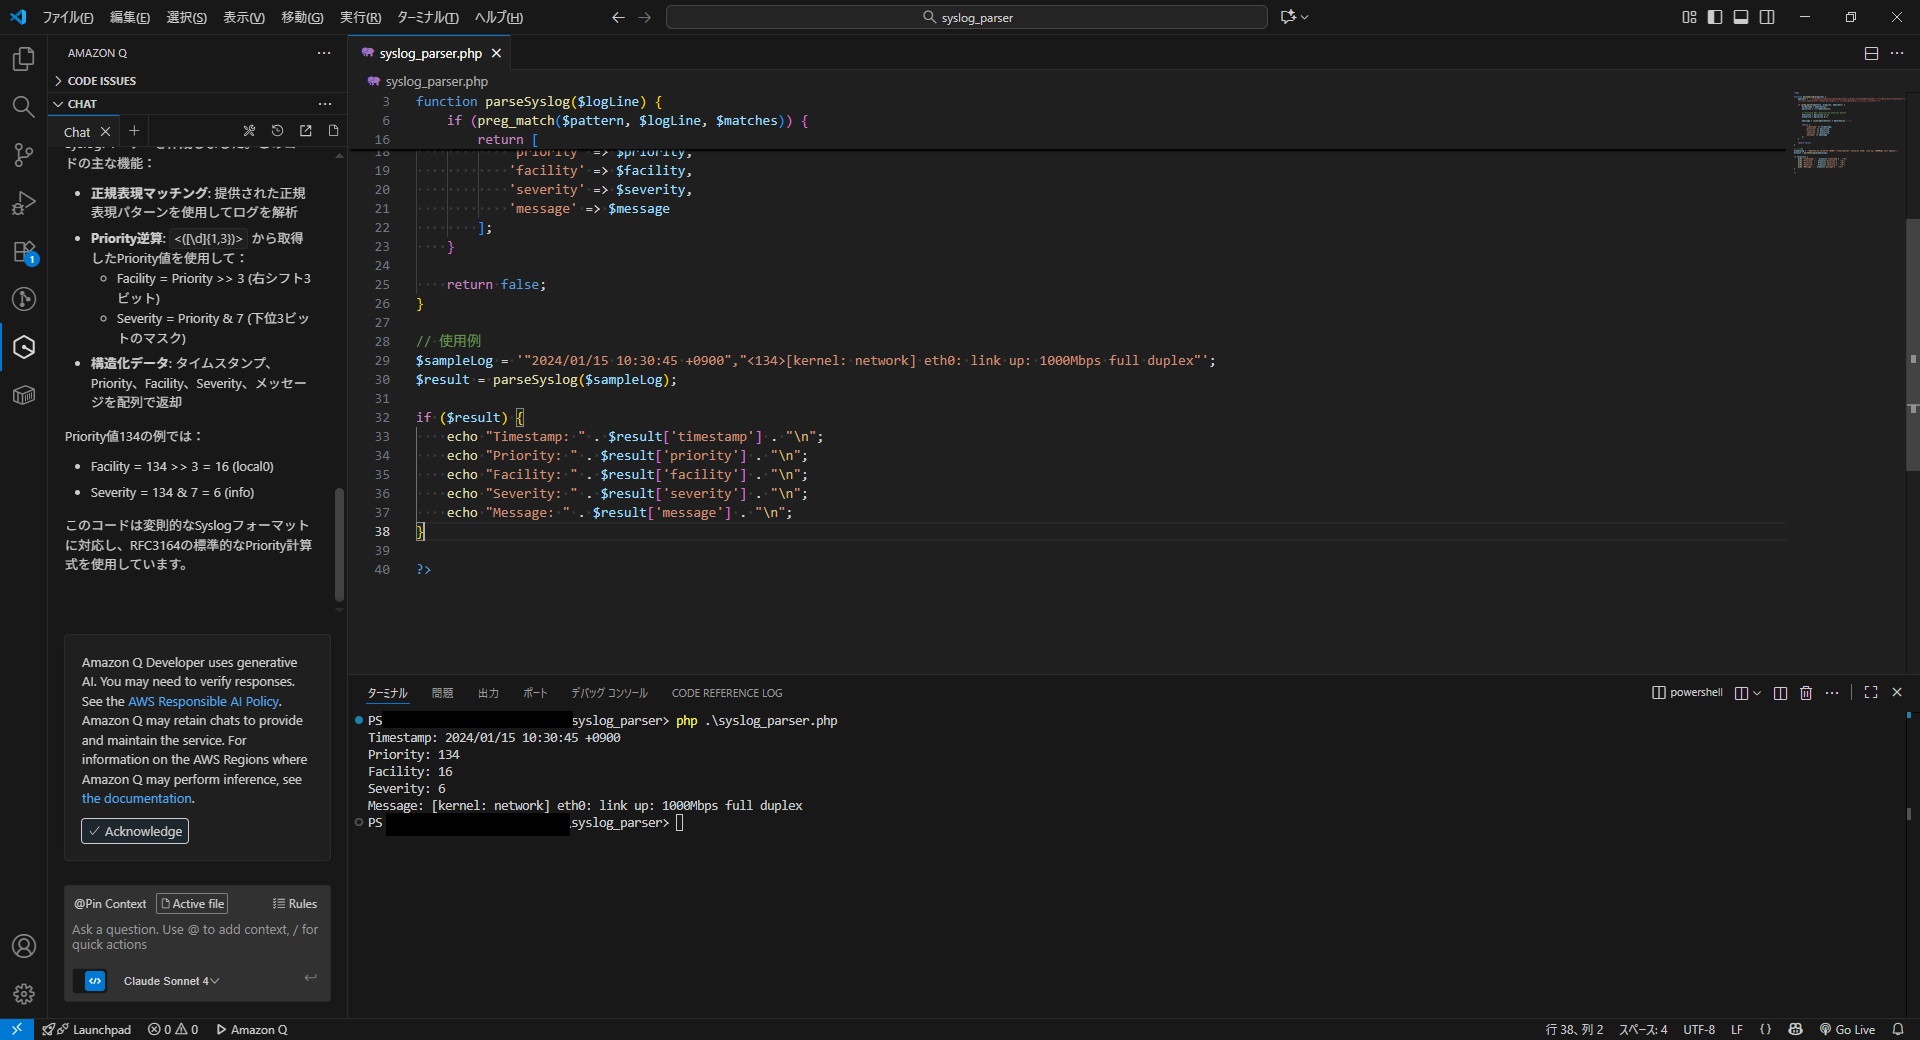The height and width of the screenshot is (1040, 1920).
Task: Toggle the bottom panel visibility
Action: point(1741,17)
